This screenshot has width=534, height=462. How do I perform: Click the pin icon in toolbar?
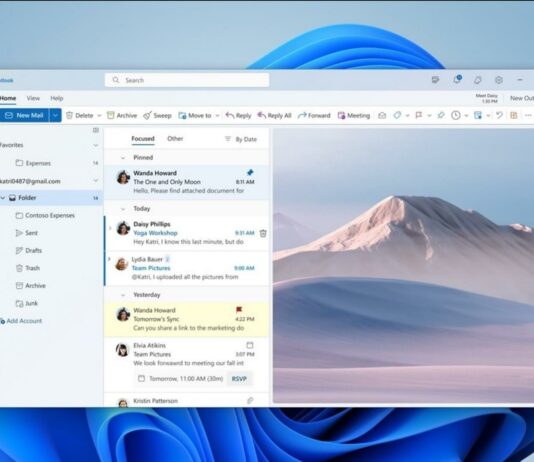[x=441, y=115]
